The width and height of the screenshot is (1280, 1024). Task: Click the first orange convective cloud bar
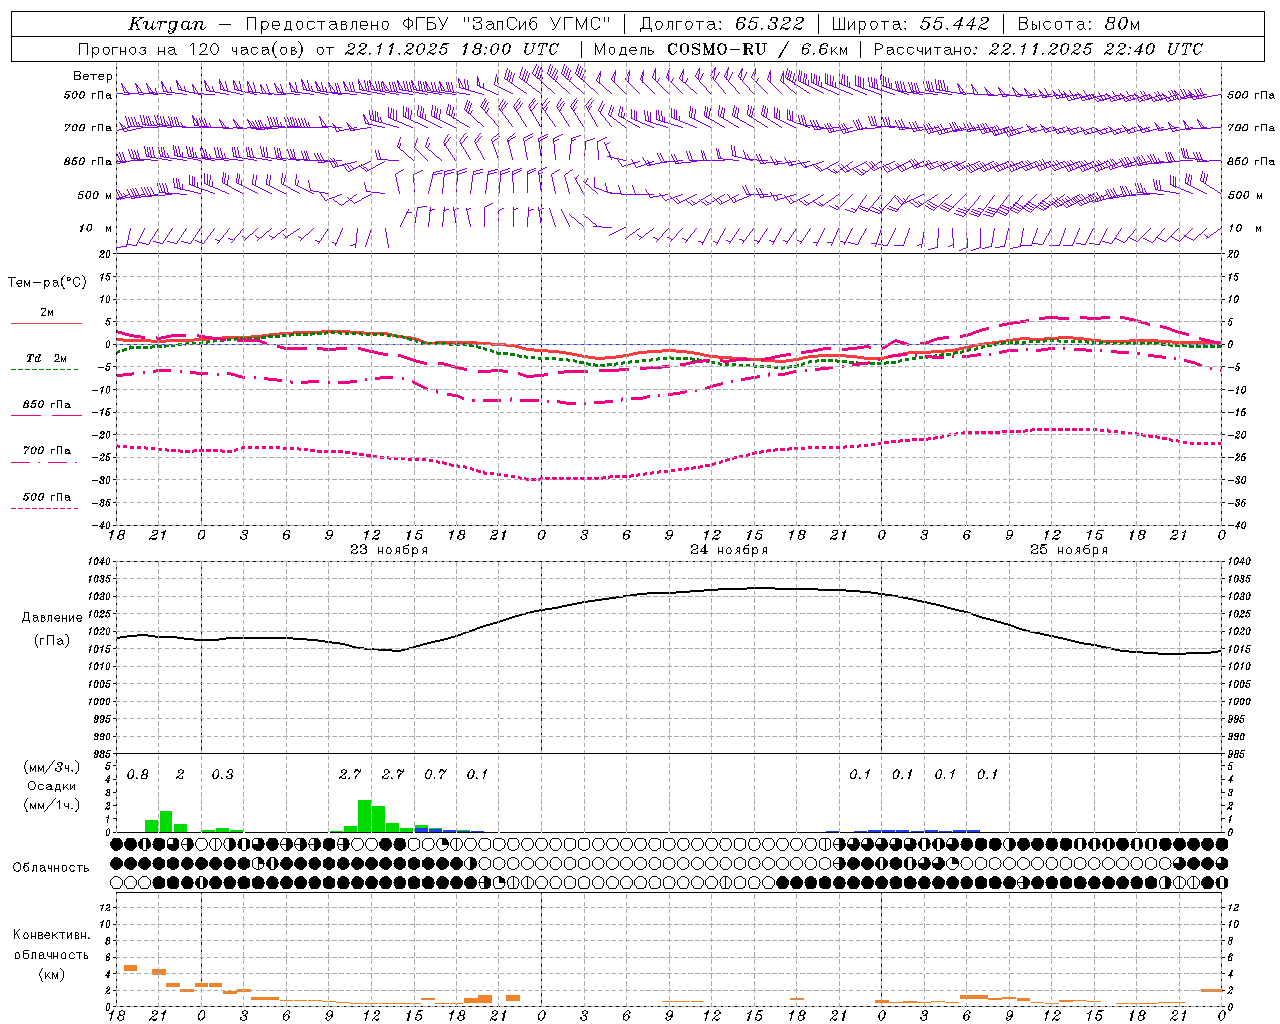pos(130,968)
